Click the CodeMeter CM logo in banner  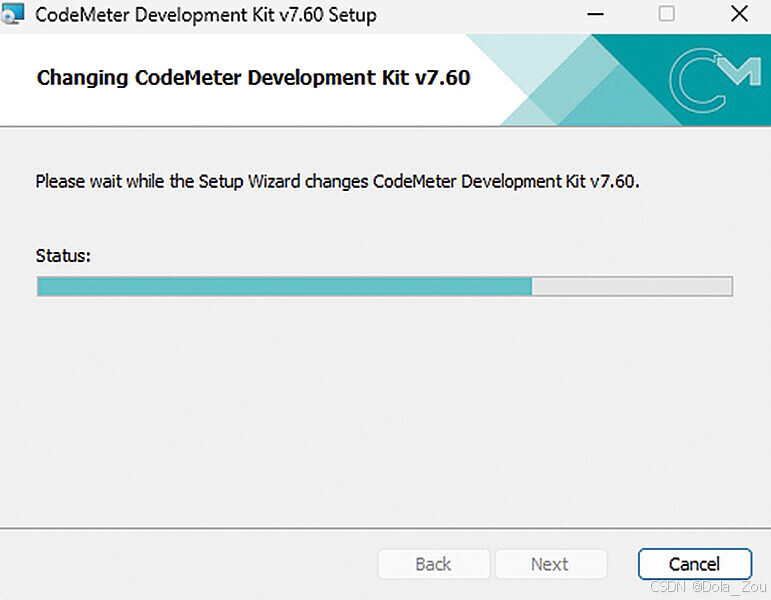pos(715,80)
